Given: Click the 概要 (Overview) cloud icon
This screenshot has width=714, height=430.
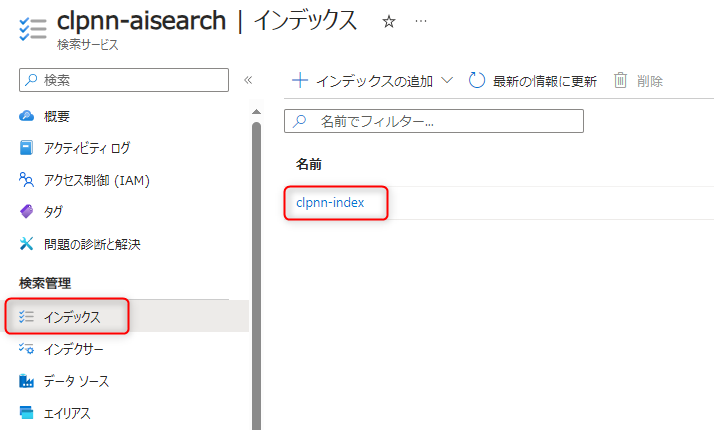Looking at the screenshot, I should 27,116.
